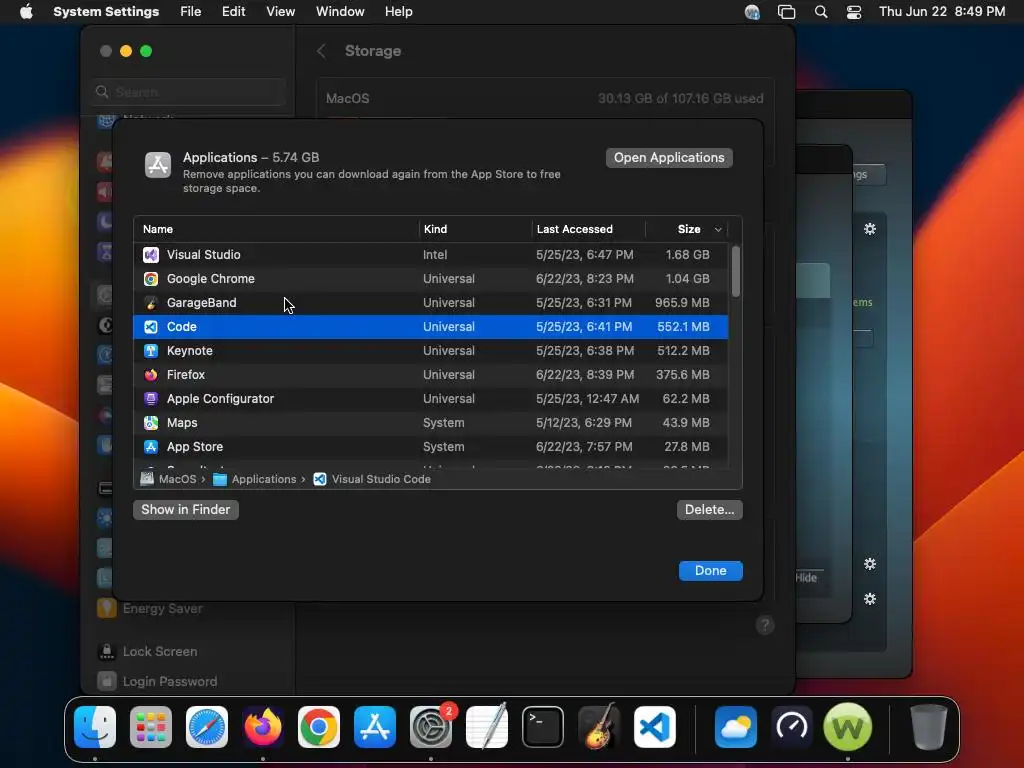The image size is (1024, 768).
Task: Launch Visual Studio Code from the Dock
Action: coord(655,727)
